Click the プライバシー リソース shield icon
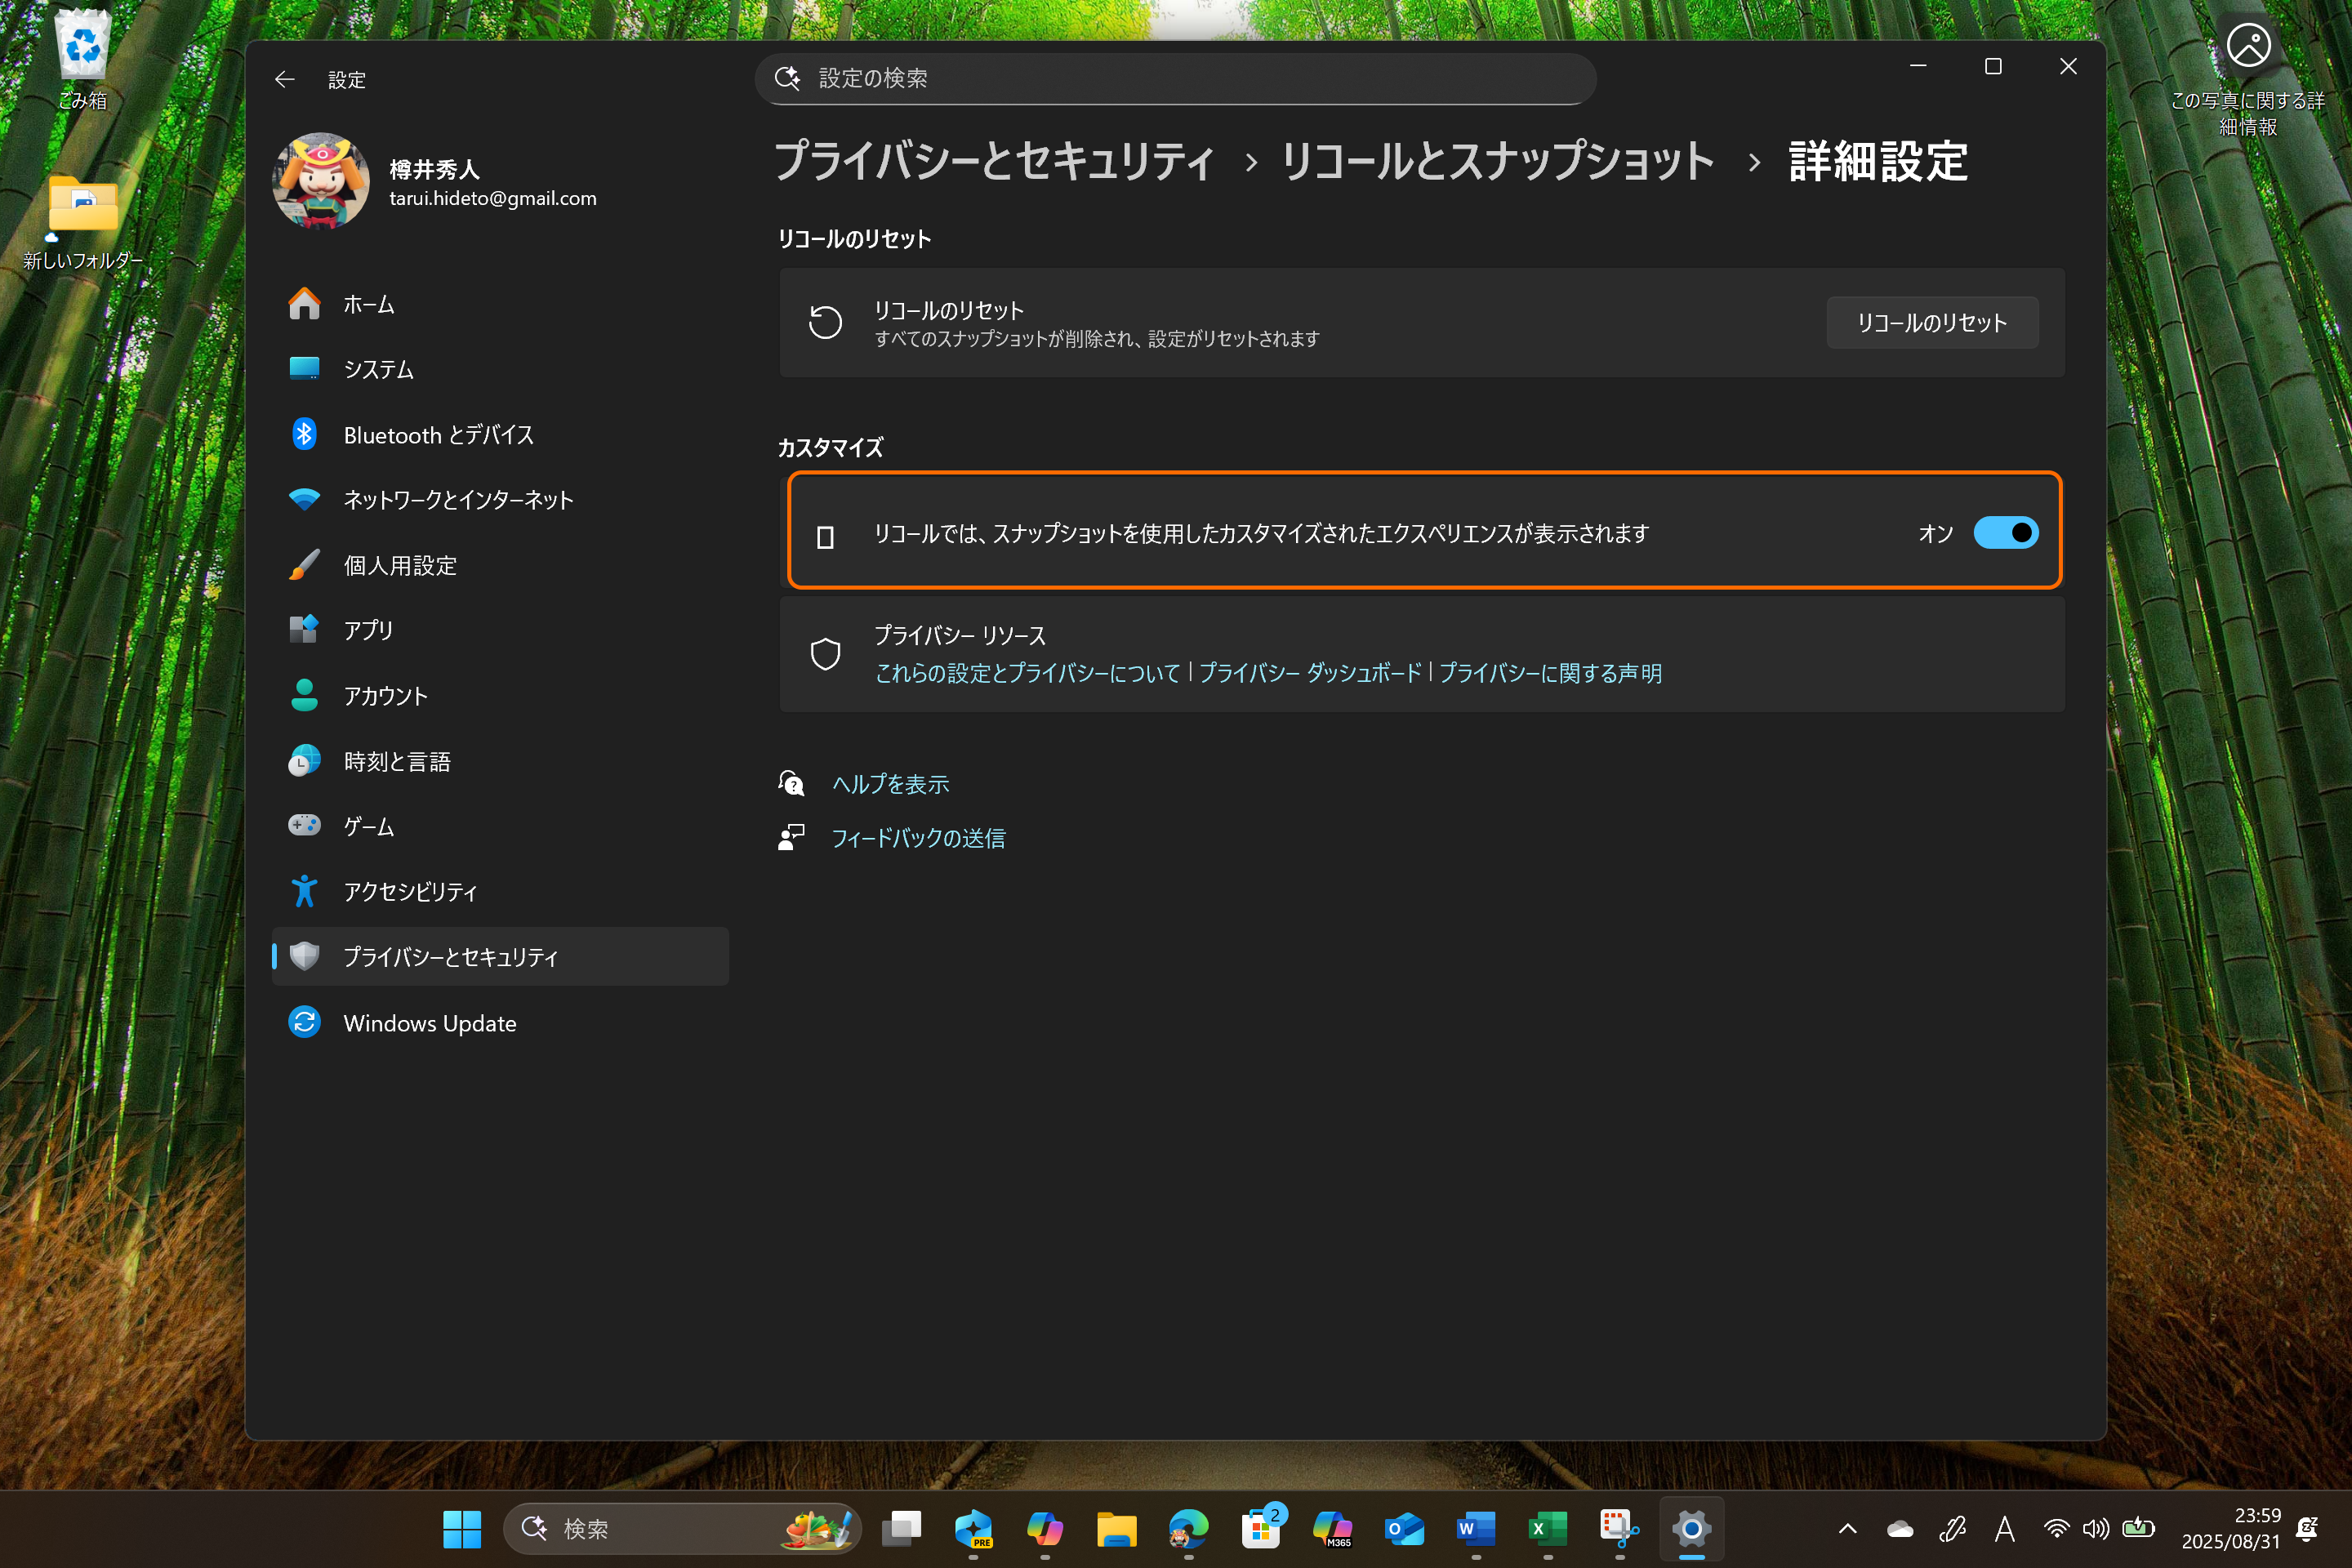The height and width of the screenshot is (1568, 2352). coord(826,653)
